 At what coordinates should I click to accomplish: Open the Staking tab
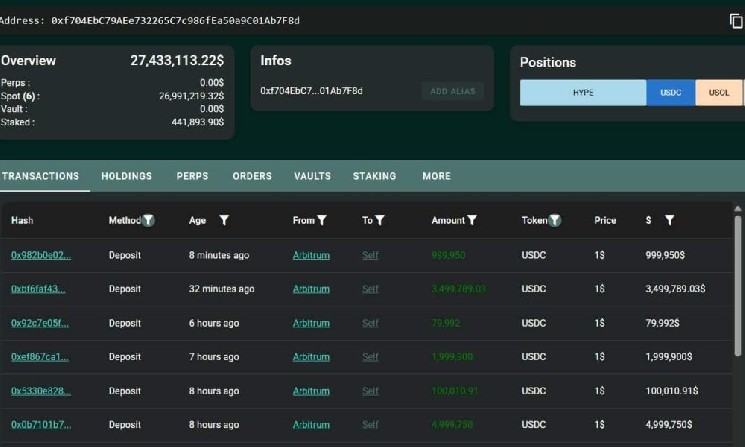coord(374,176)
